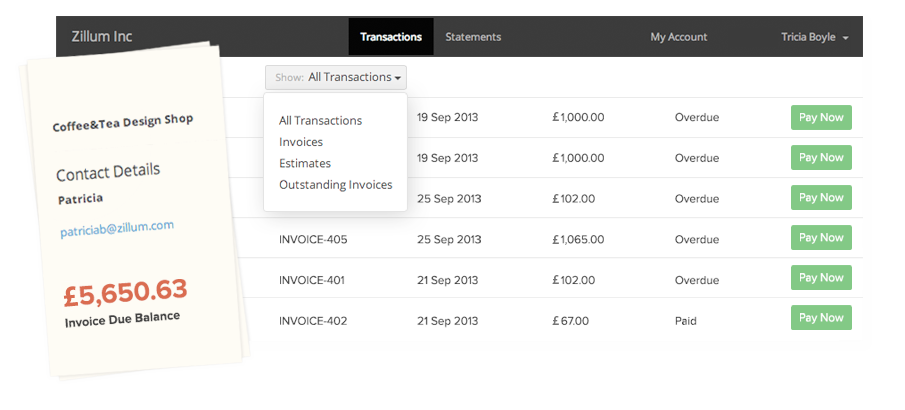Open the Transactions tab
This screenshot has height=410, width=905.
391,37
